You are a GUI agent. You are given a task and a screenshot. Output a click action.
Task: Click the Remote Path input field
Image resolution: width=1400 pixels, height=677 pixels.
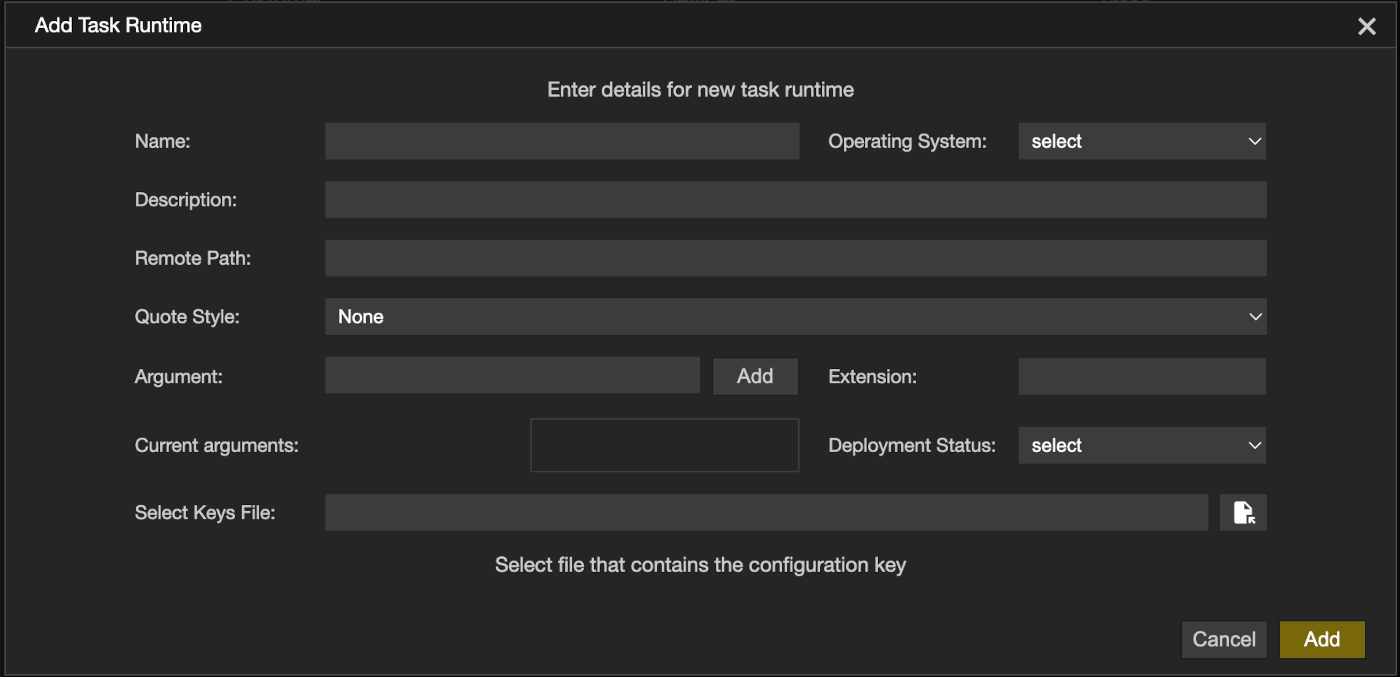click(x=796, y=258)
